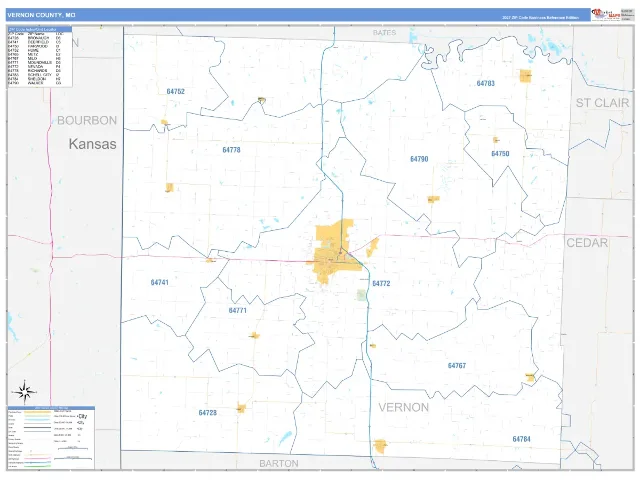This screenshot has width=640, height=480.
Task: Click the green park area south of Nevada
Action: pos(361,295)
